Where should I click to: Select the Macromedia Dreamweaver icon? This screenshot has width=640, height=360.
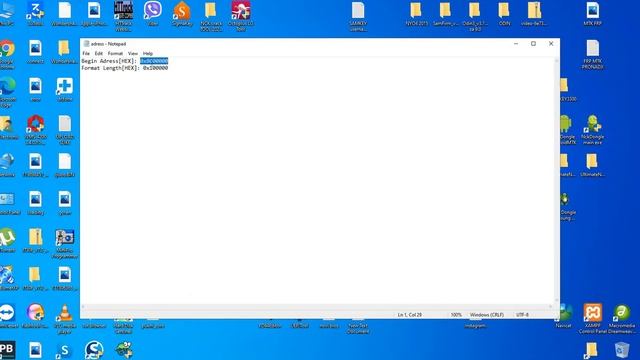(x=622, y=319)
